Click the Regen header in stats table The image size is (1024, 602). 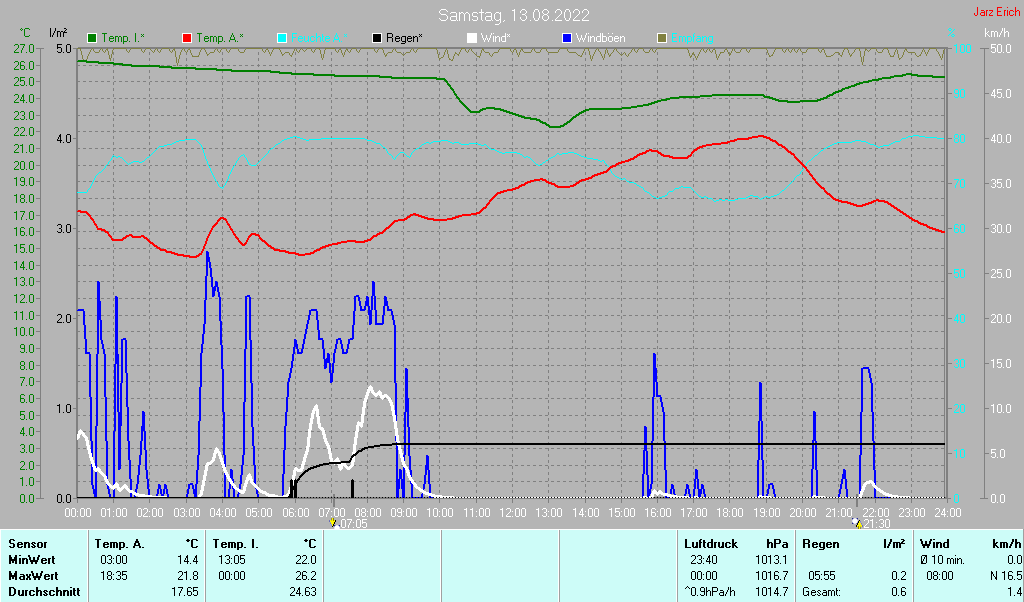pyautogui.click(x=821, y=543)
